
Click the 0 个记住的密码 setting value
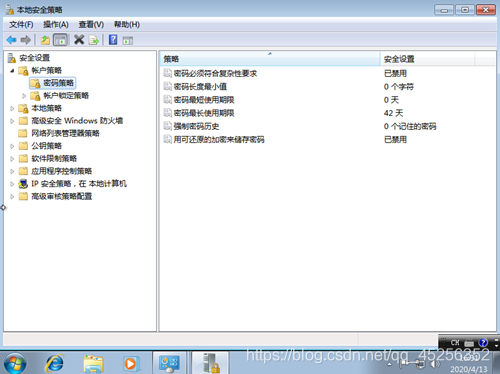[410, 126]
